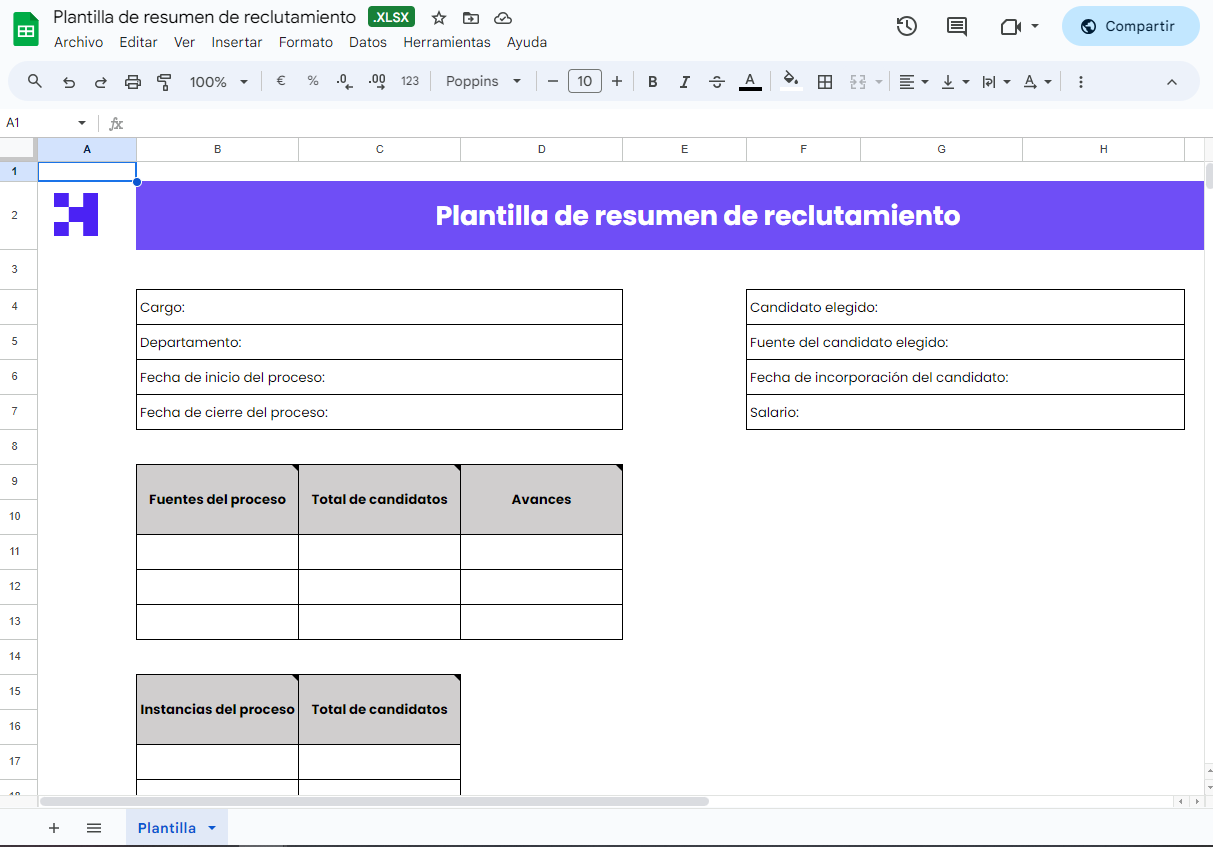Viewport: 1213px width, 847px height.
Task: Toggle bold formatting
Action: tap(652, 81)
